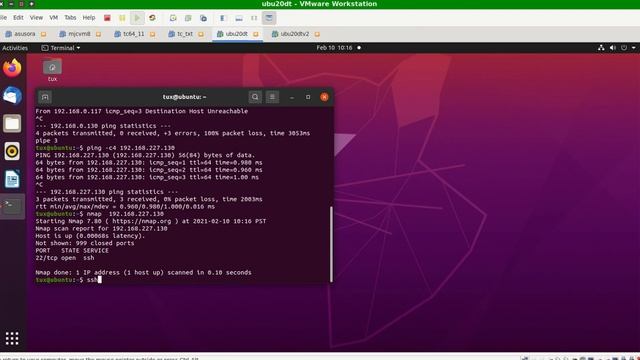The height and width of the screenshot is (360, 640).
Task: Close the asusora tab
Action: point(43,34)
